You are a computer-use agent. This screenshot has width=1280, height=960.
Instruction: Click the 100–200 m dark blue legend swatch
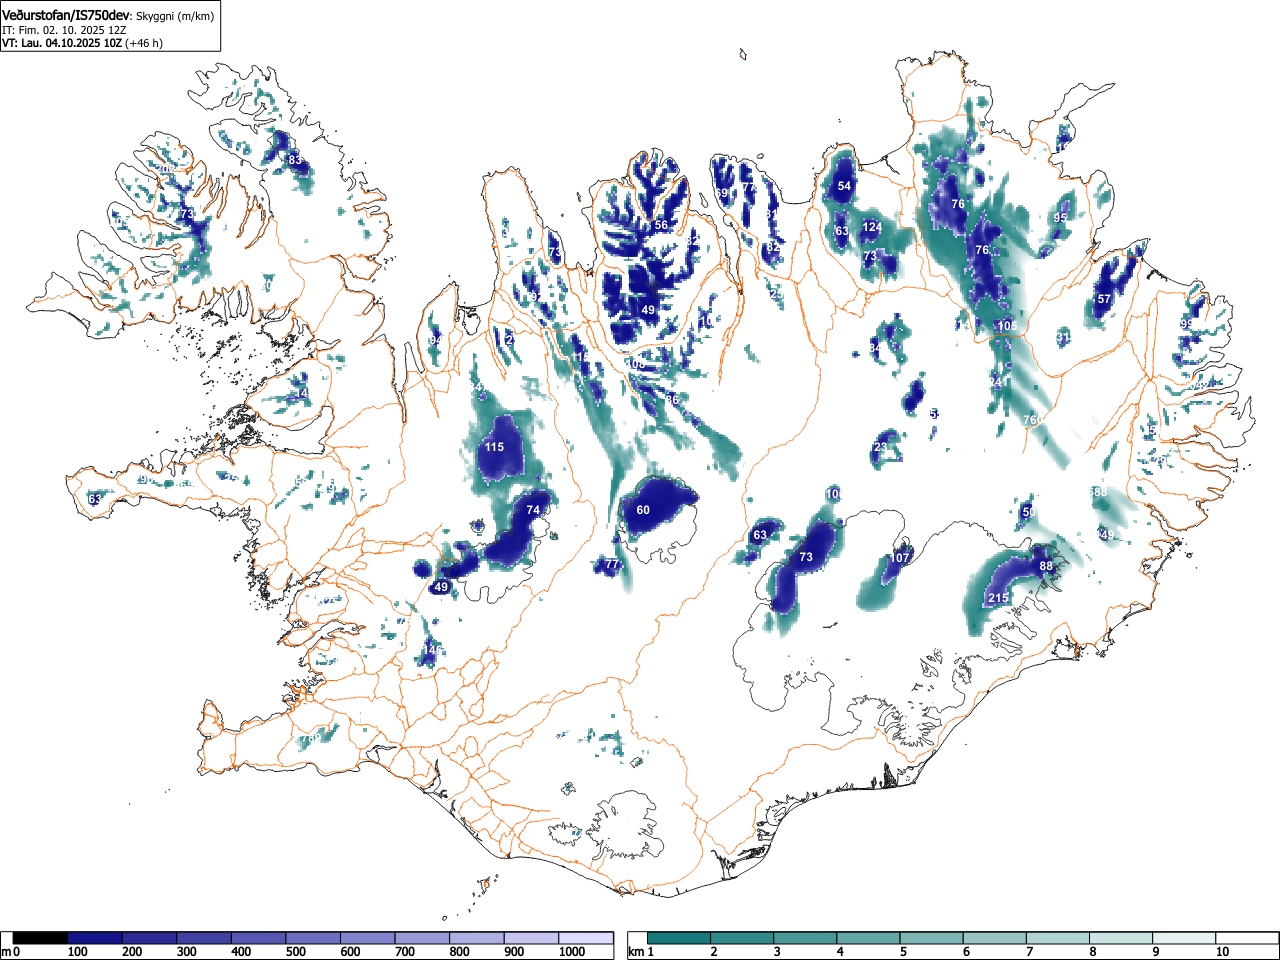click(x=95, y=938)
